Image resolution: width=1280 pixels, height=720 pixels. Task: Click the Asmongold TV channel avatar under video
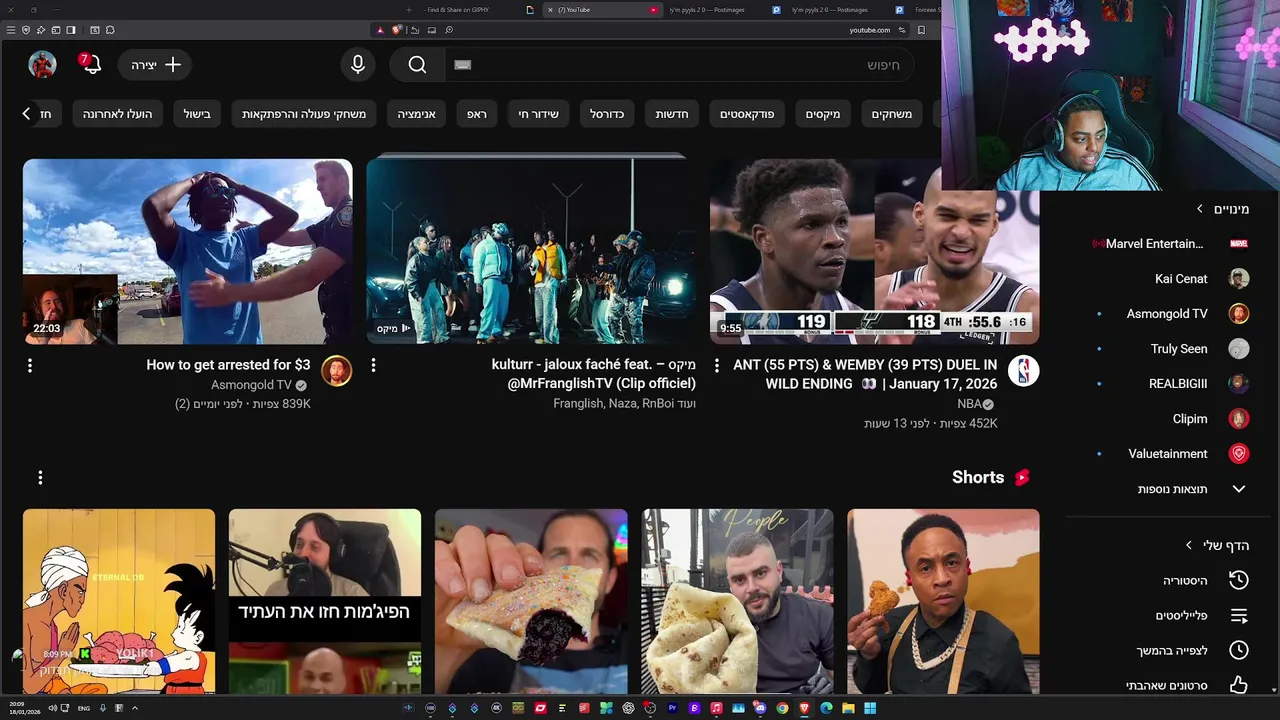337,371
